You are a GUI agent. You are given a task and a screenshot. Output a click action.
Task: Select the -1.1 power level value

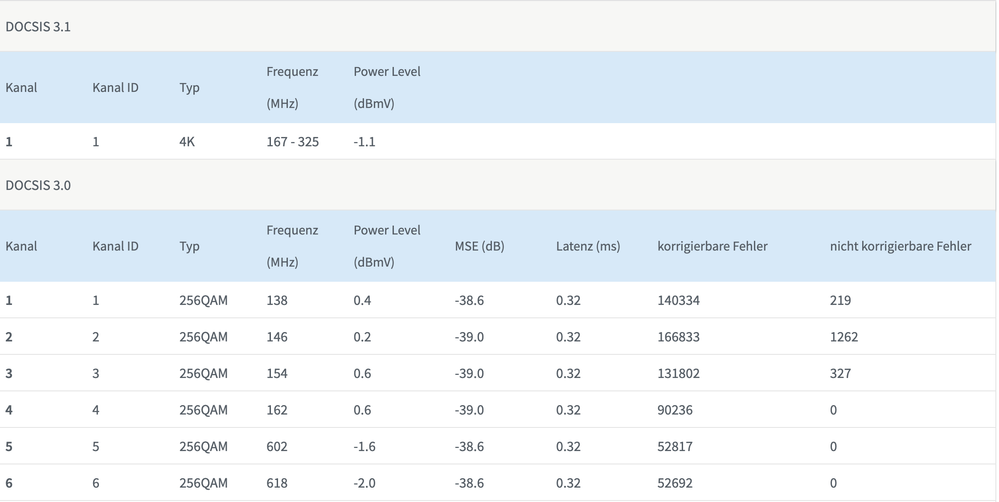pos(364,142)
